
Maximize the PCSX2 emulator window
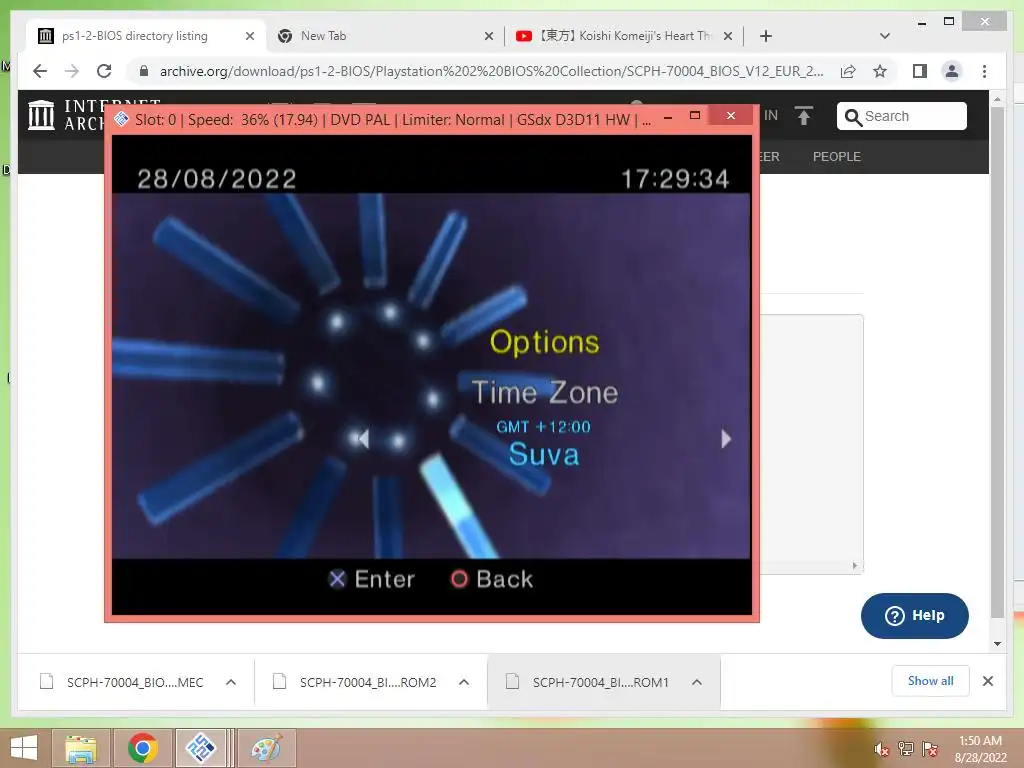[x=695, y=116]
